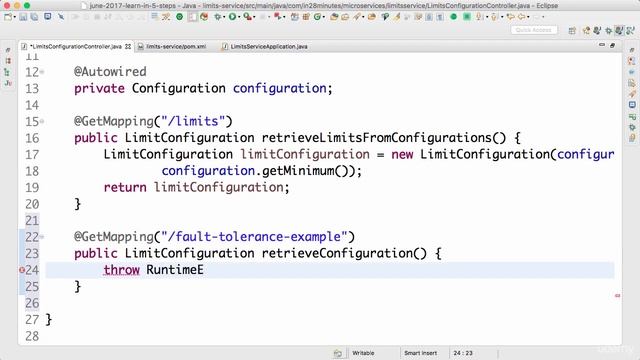This screenshot has width=640, height=360.
Task: Click the 'Smart Insert' status bar entry
Action: (x=420, y=353)
